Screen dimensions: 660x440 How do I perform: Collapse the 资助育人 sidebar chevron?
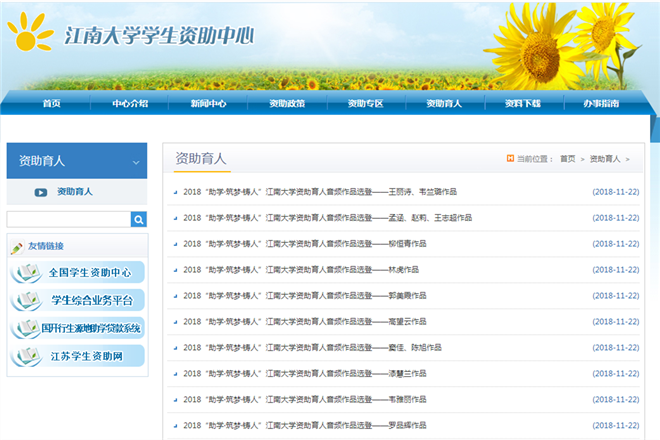click(136, 161)
